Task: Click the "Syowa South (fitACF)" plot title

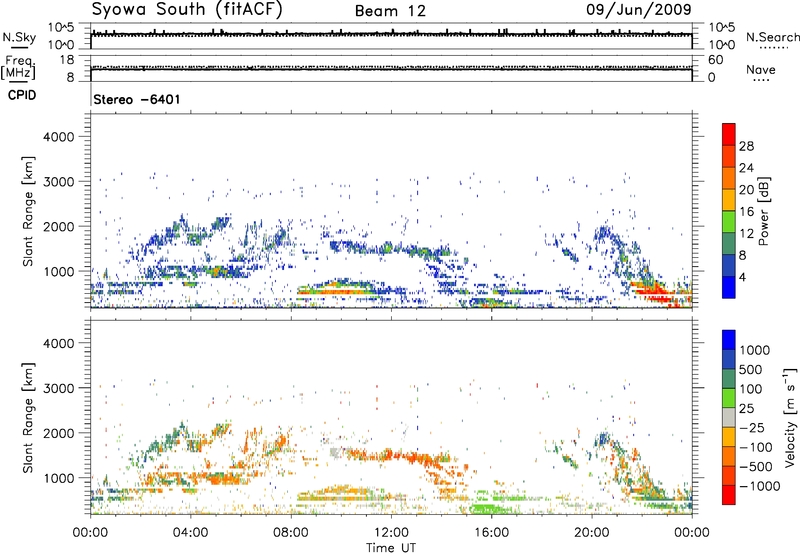Action: pos(186,9)
